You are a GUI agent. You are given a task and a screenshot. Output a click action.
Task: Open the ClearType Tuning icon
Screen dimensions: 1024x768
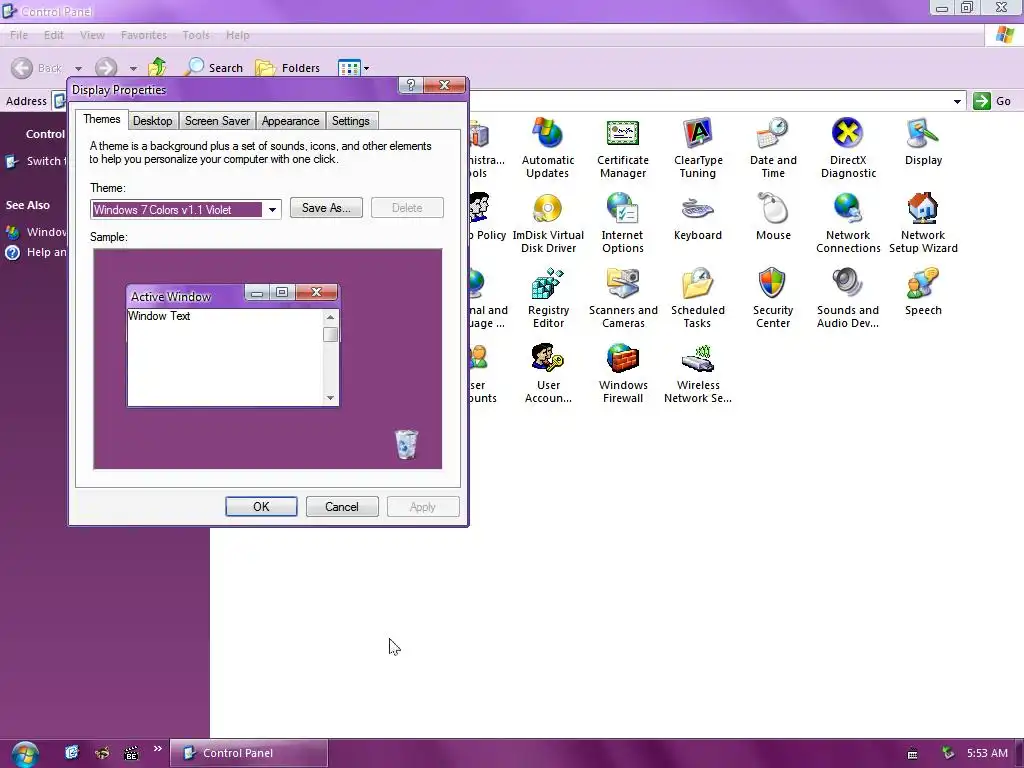[697, 148]
